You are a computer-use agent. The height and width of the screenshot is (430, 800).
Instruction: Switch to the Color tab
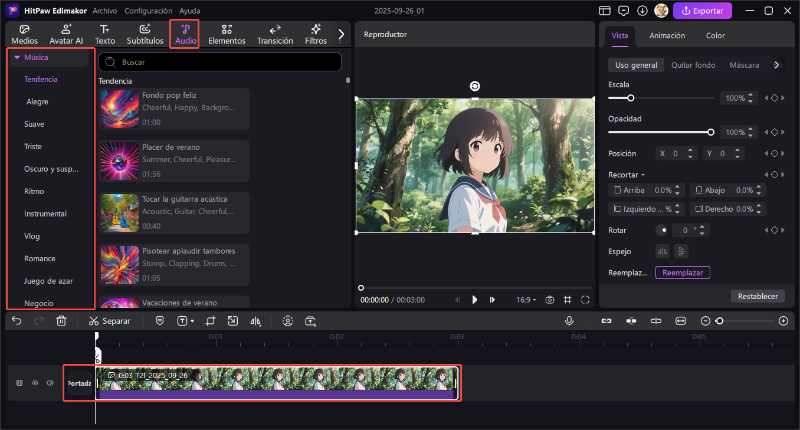click(715, 36)
